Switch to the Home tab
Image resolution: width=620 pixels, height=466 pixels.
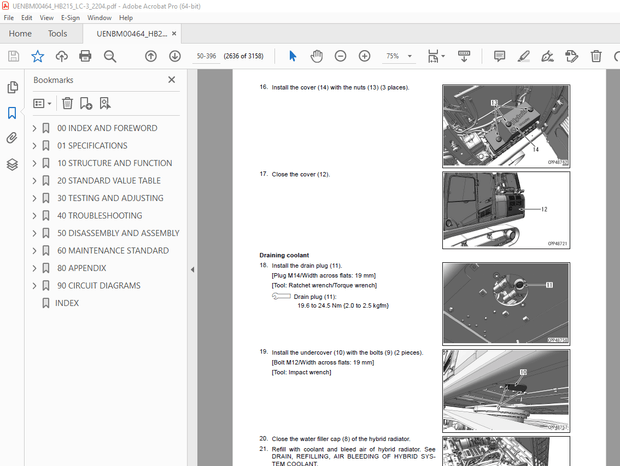(x=20, y=34)
